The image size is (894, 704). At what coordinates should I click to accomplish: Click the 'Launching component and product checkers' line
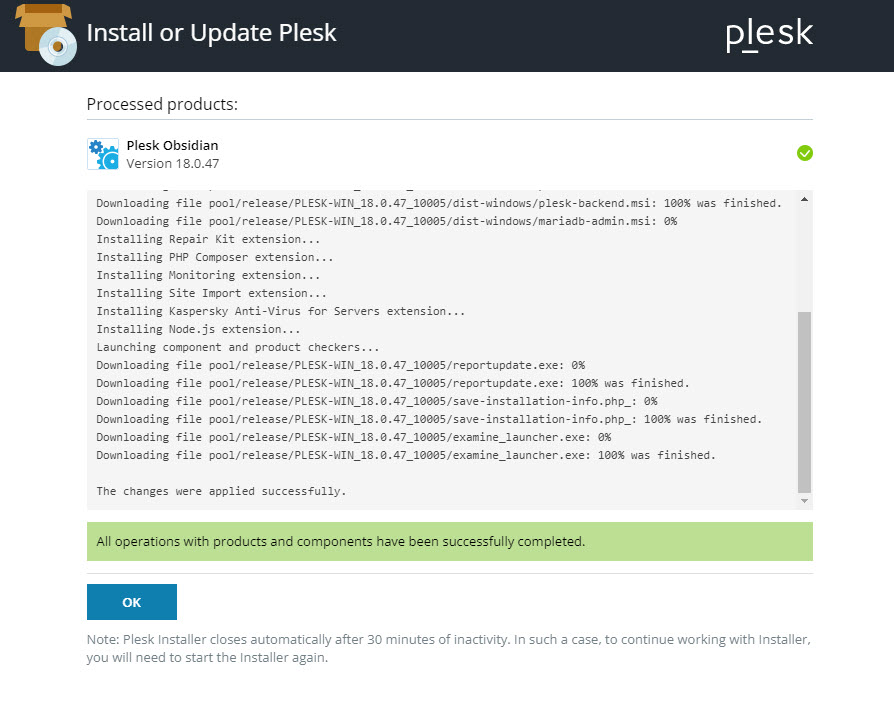(x=238, y=347)
